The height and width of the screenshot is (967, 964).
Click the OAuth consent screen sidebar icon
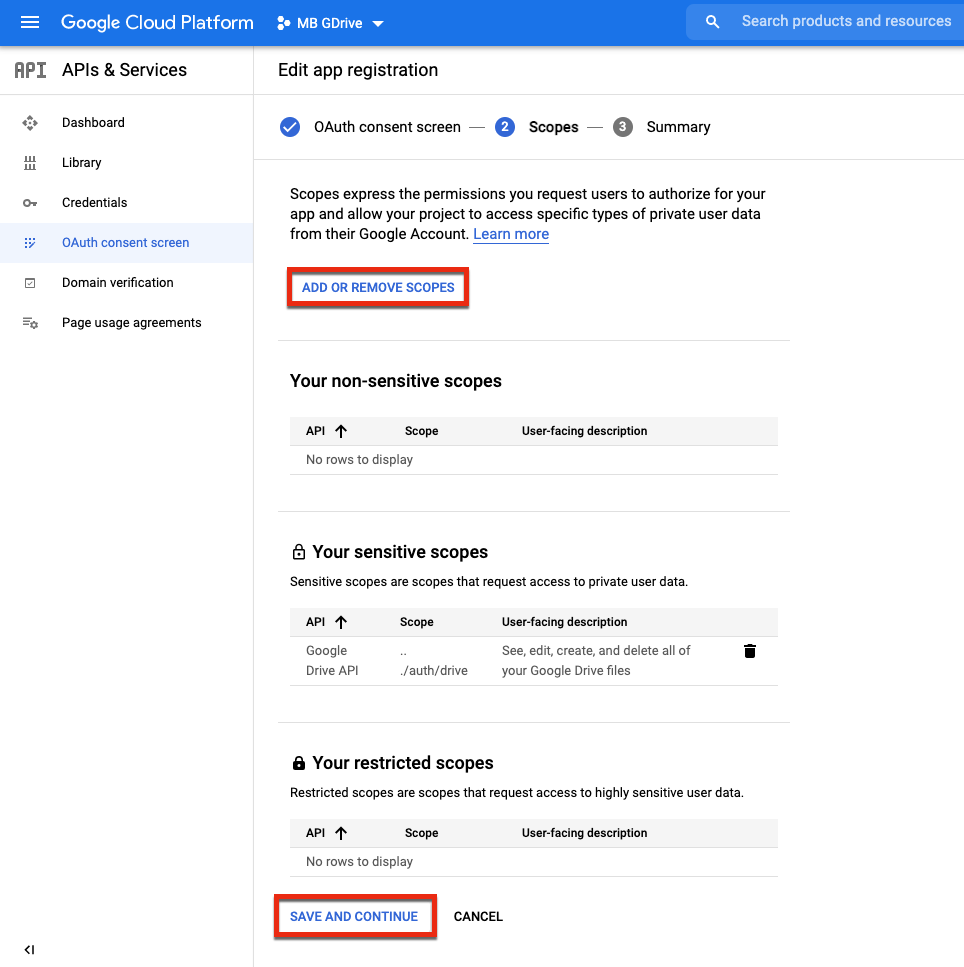[30, 243]
